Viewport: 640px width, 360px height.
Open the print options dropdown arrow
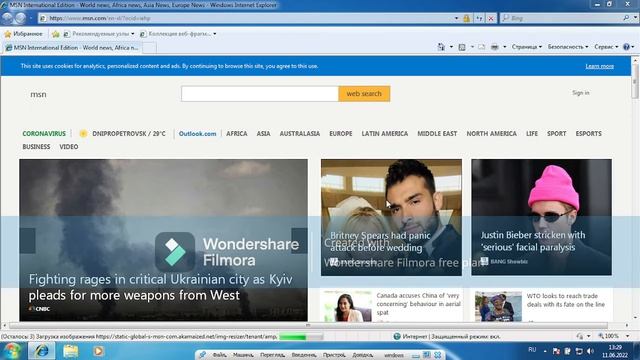[504, 47]
